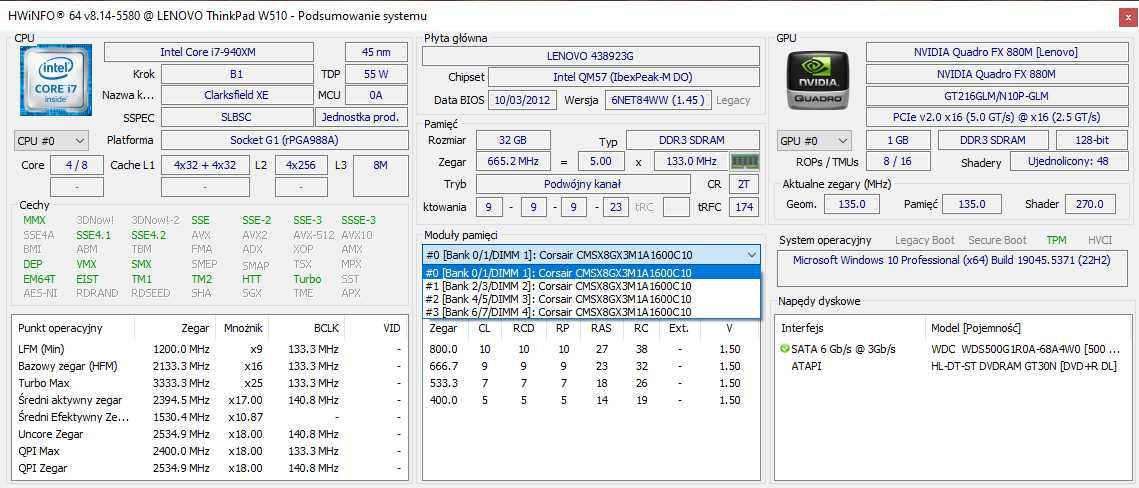Click the Model [Pojemność] column header
This screenshot has width=1139, height=488.
pyautogui.click(x=1029, y=328)
